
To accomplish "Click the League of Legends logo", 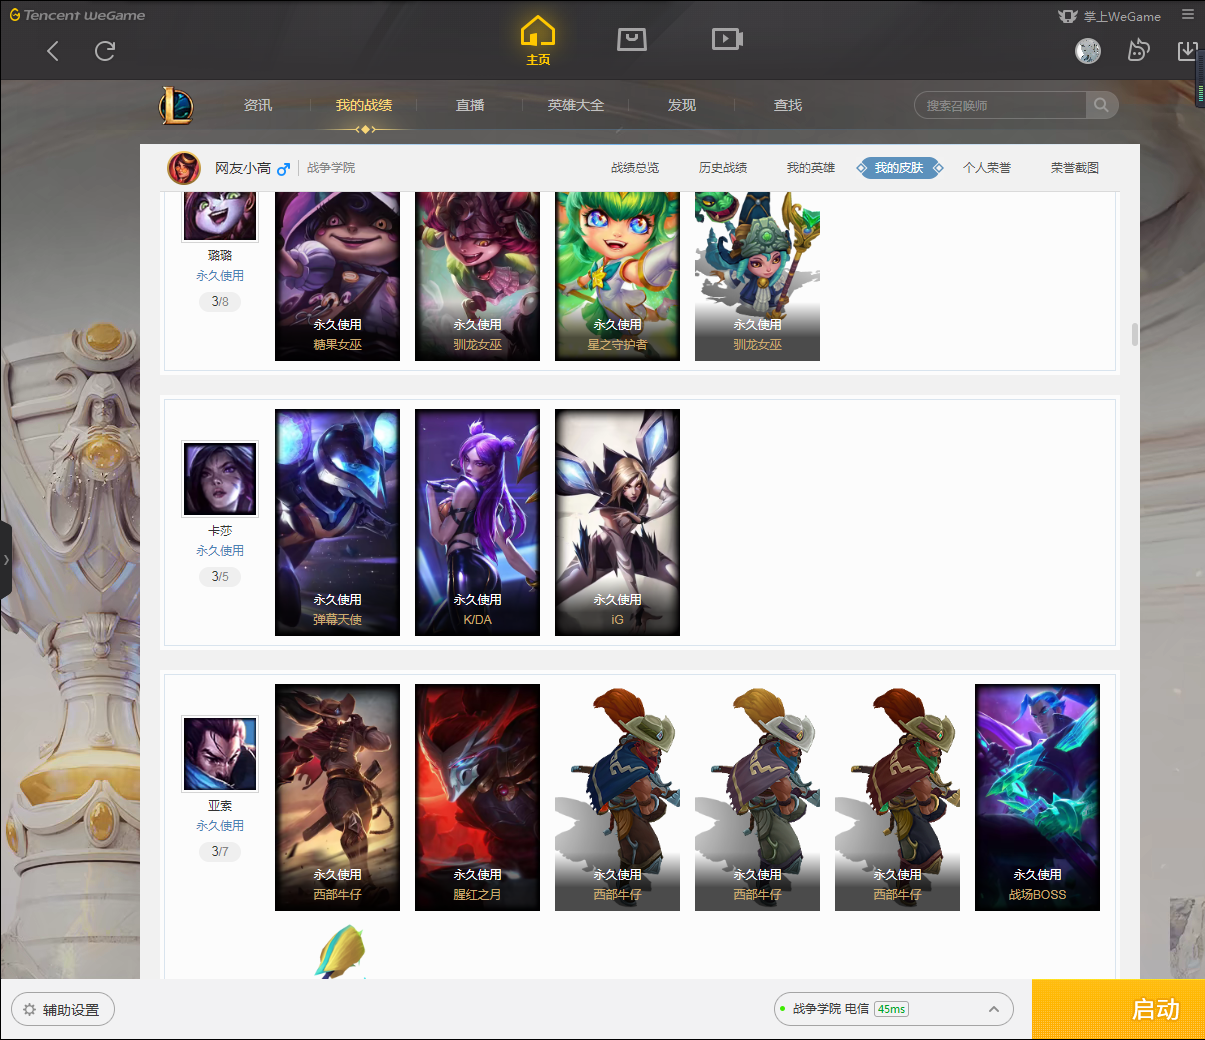I will (x=176, y=105).
